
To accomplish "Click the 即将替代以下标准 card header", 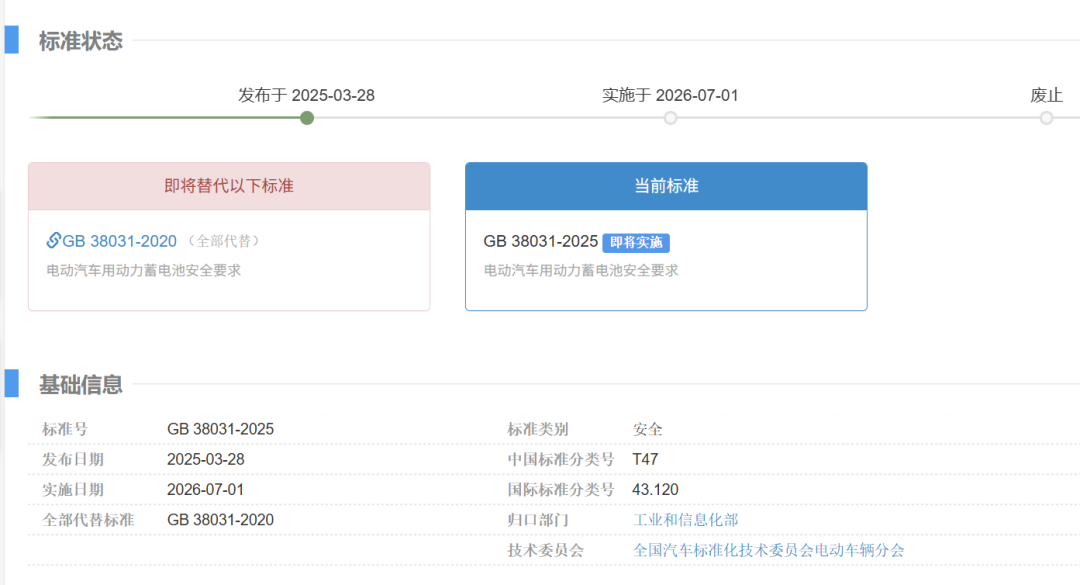I will coord(229,186).
